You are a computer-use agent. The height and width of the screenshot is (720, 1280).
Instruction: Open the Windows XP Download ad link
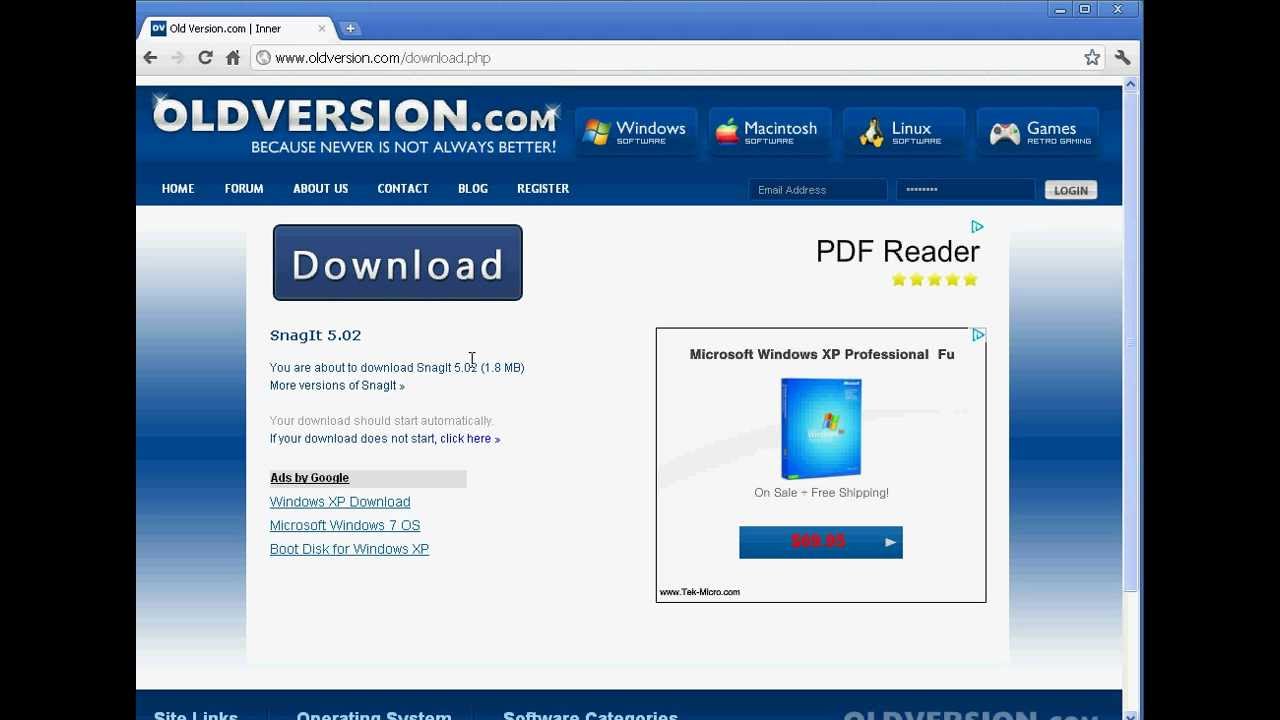pos(340,502)
